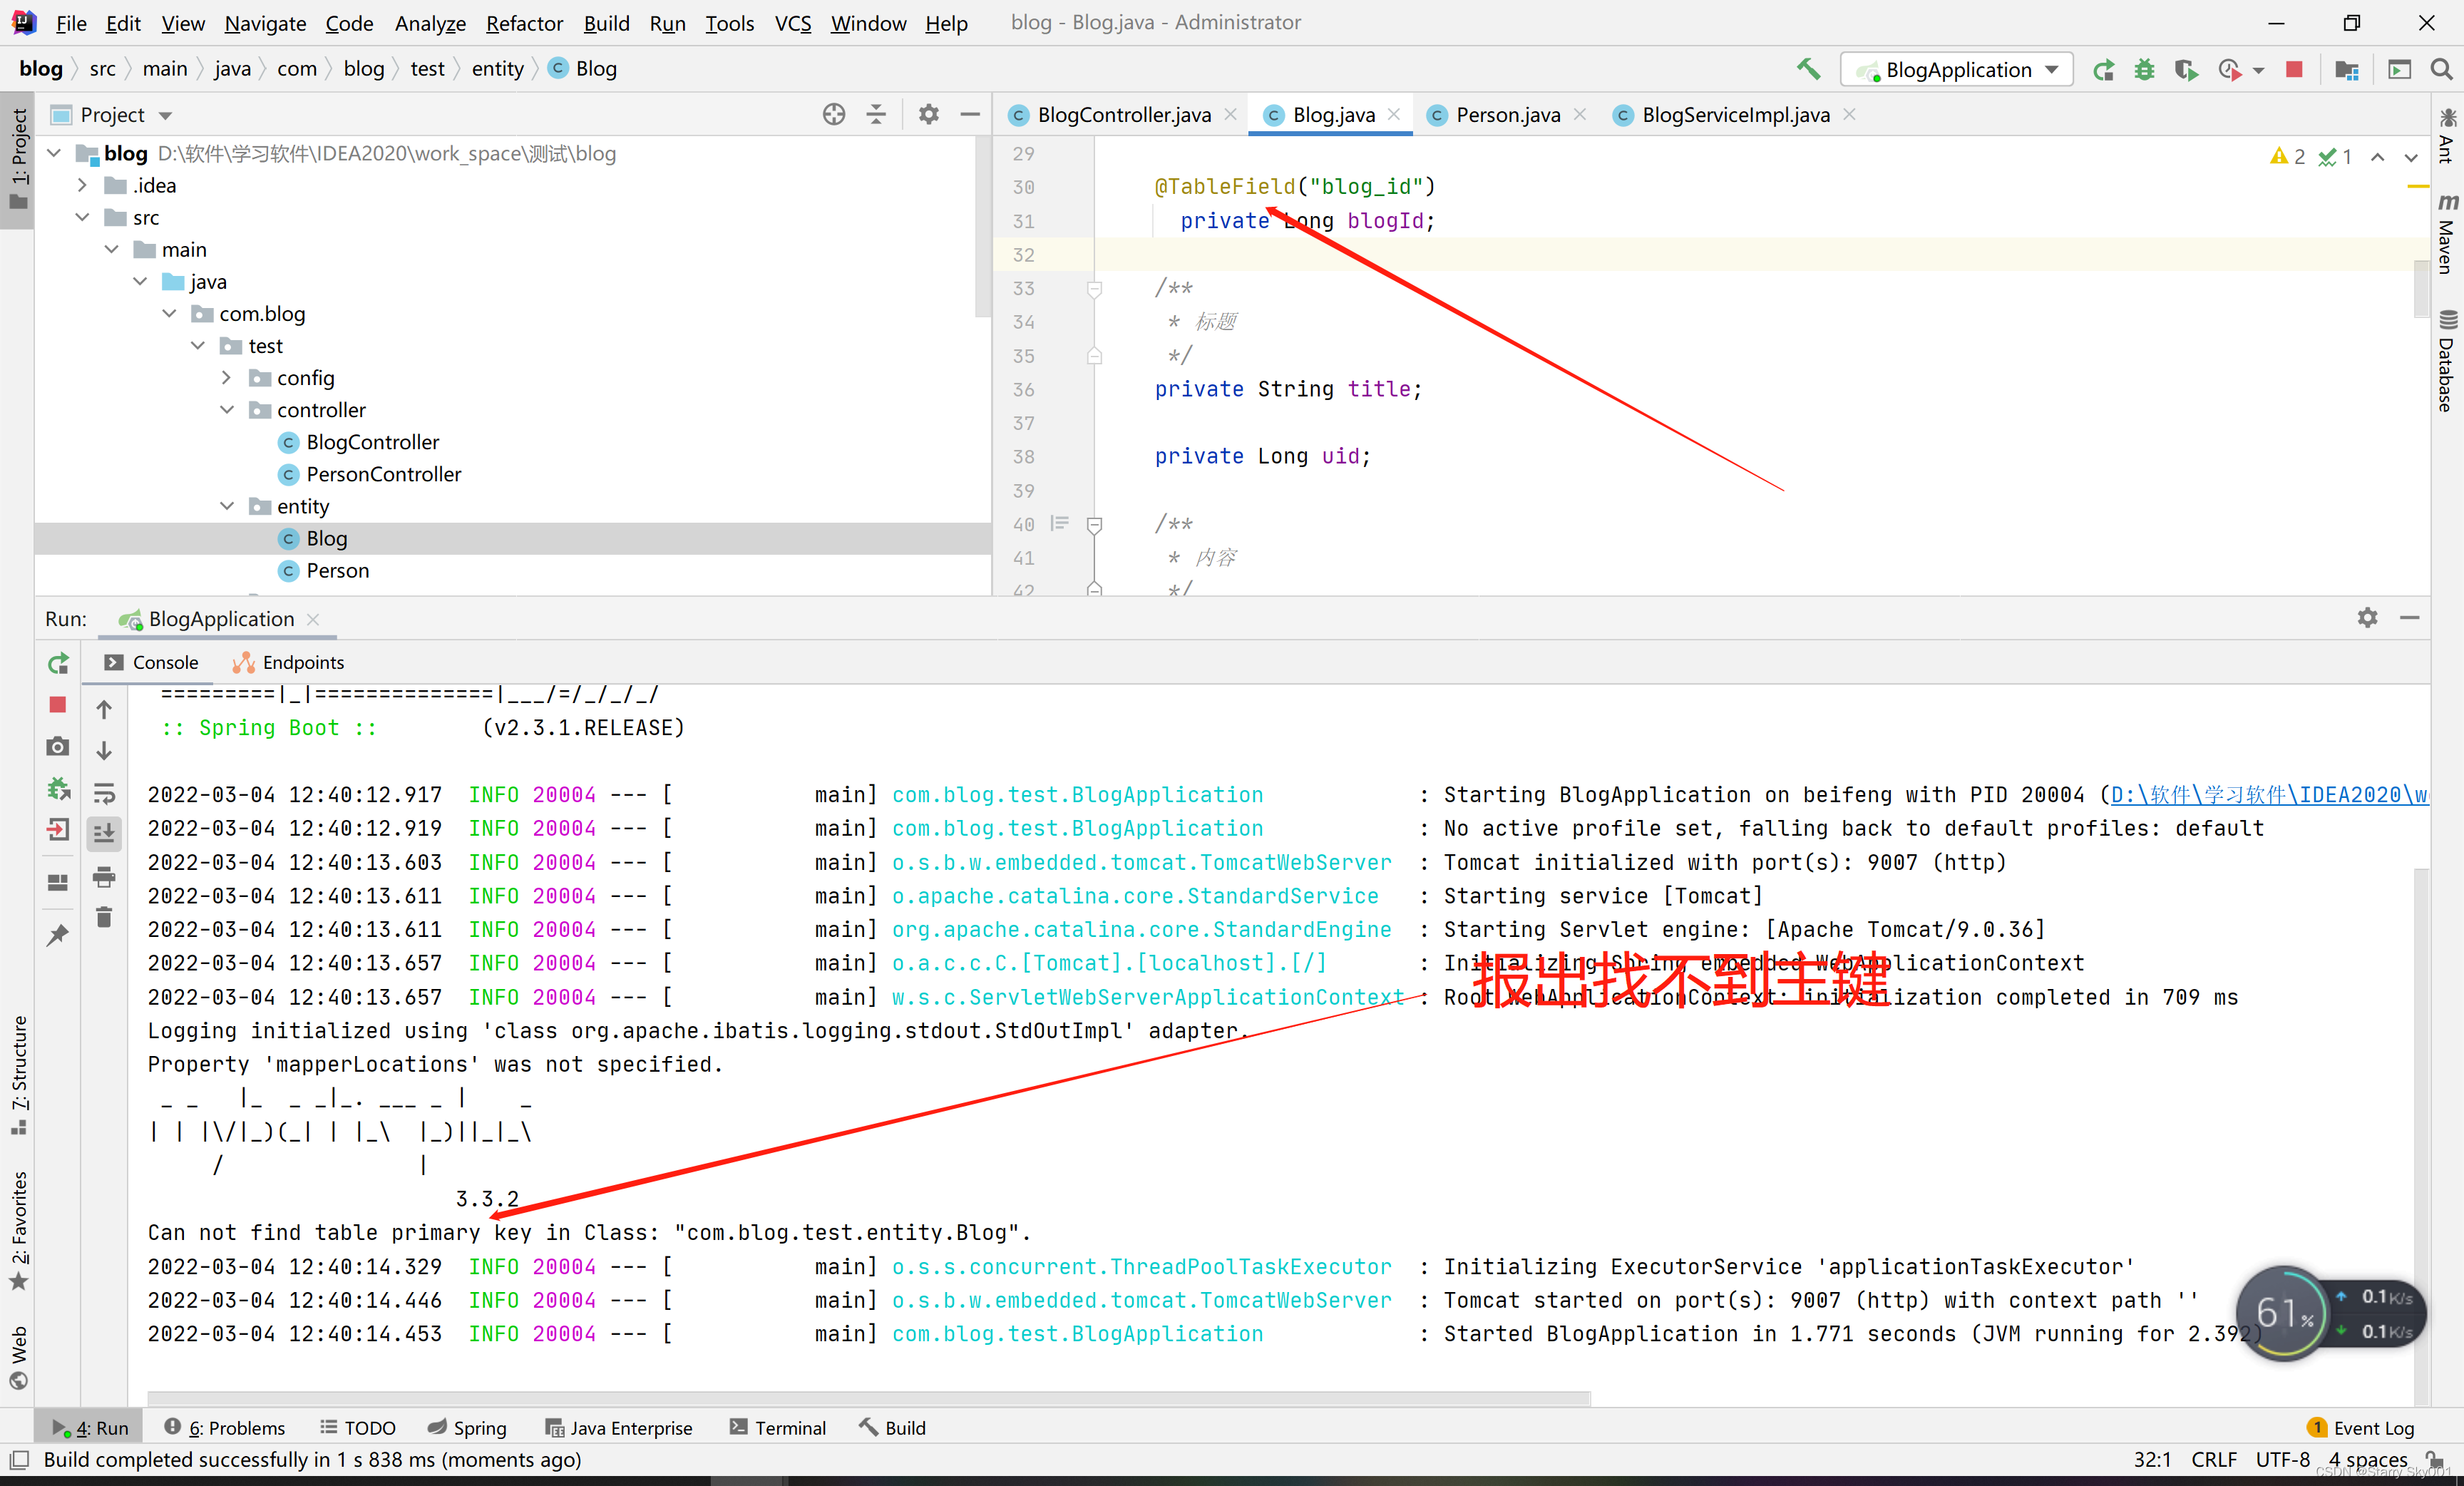
Task: Toggle Scroll to End in the console
Action: coord(104,833)
